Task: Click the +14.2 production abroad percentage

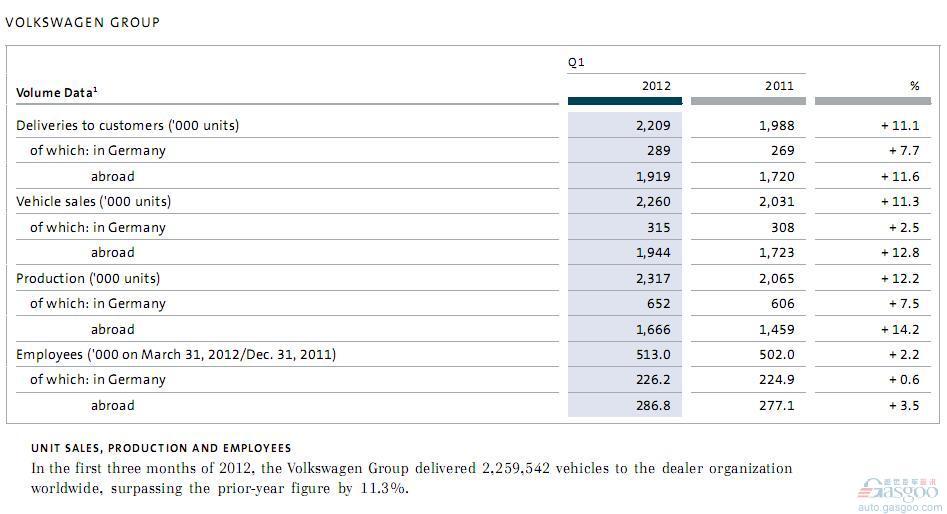Action: (902, 329)
